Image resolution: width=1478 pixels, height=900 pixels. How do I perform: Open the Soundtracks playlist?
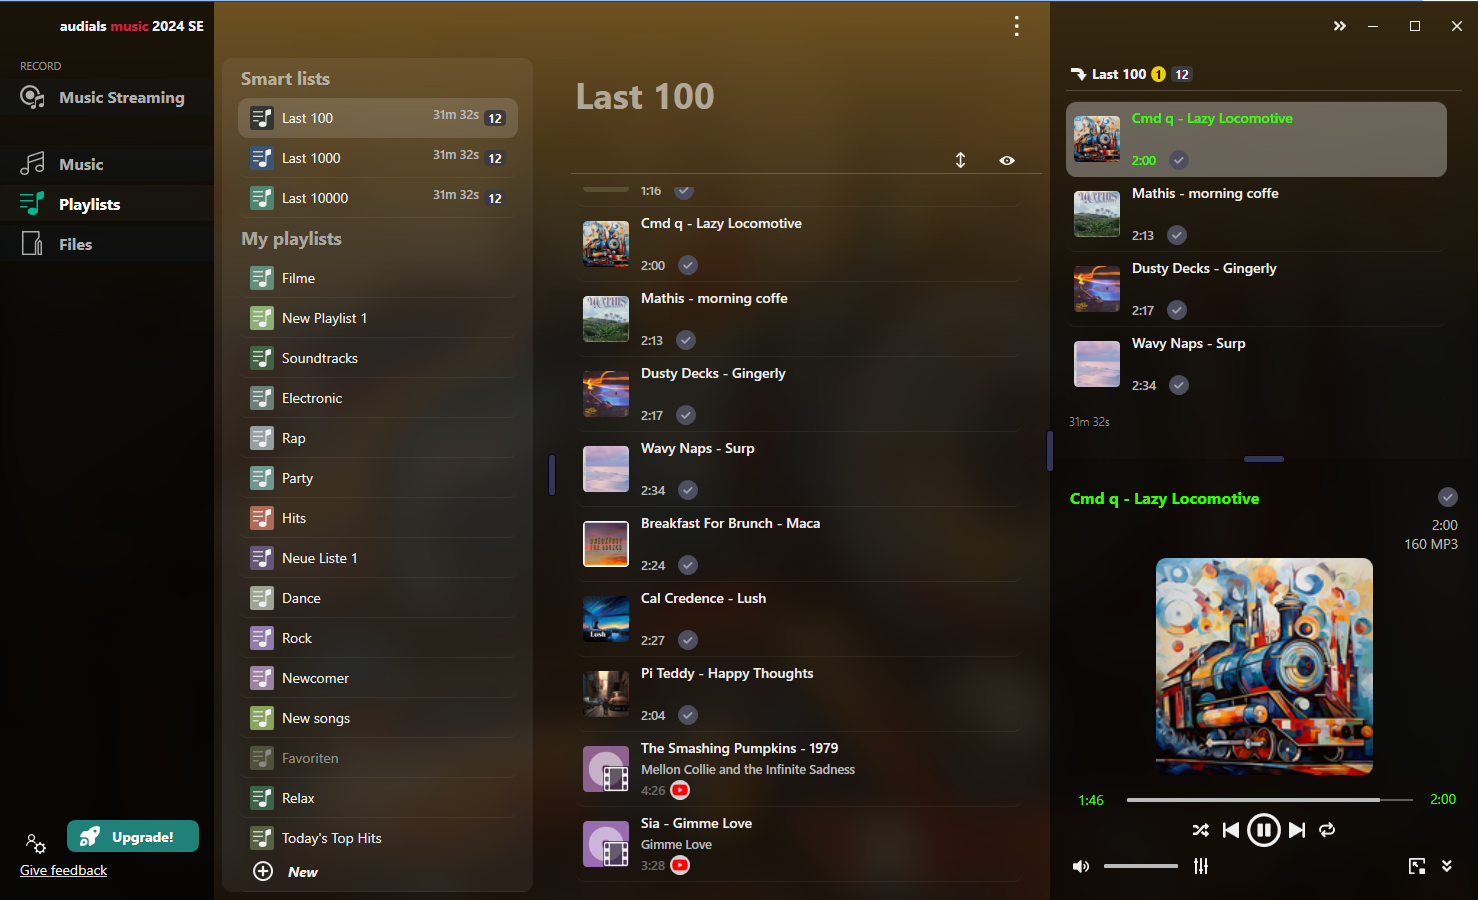[x=378, y=358]
